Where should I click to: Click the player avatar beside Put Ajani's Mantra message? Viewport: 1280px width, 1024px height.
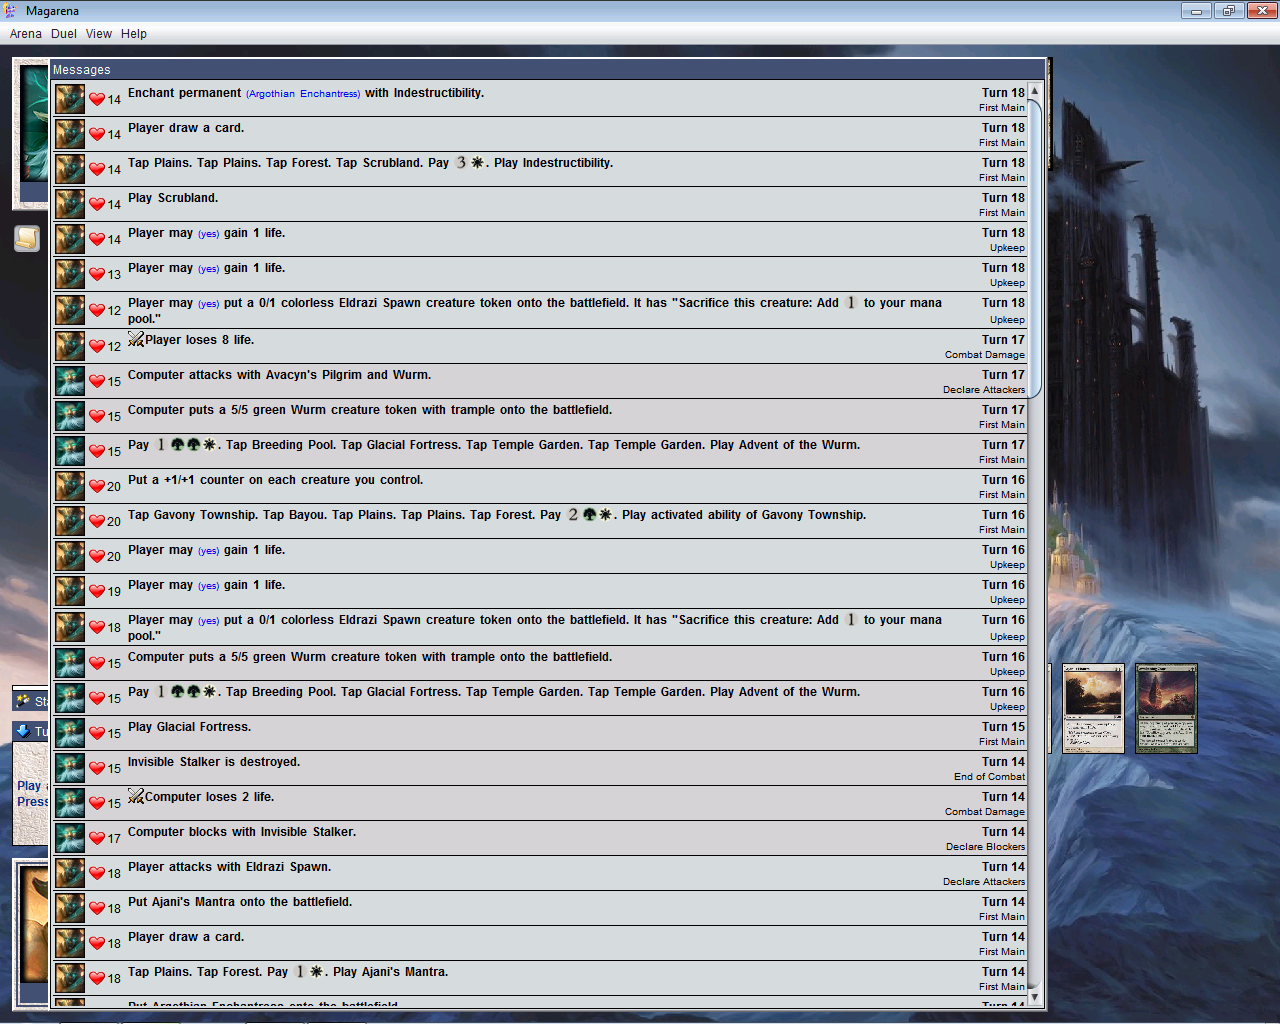coord(70,908)
